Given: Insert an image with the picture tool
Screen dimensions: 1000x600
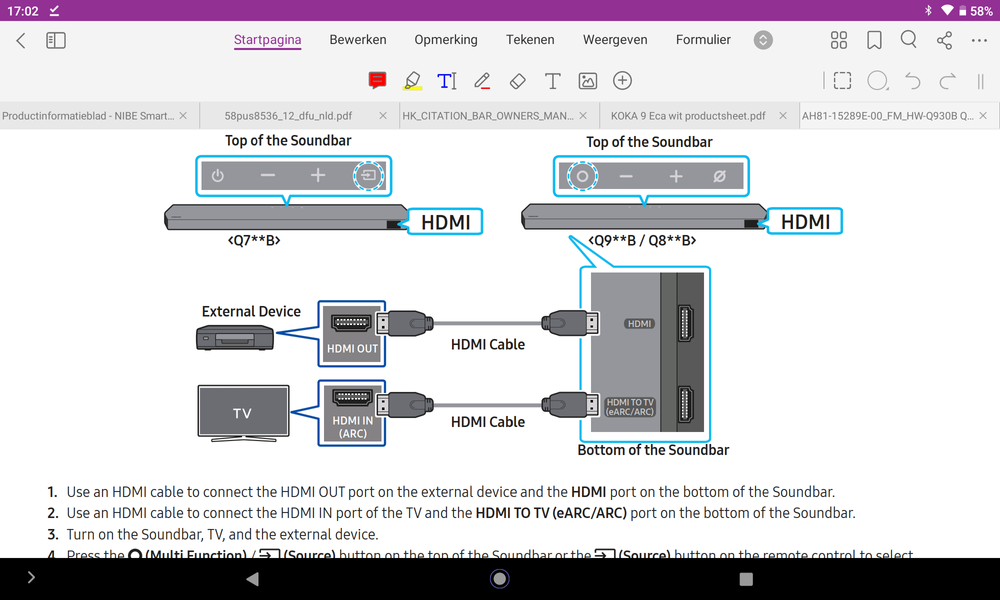Looking at the screenshot, I should pos(587,81).
